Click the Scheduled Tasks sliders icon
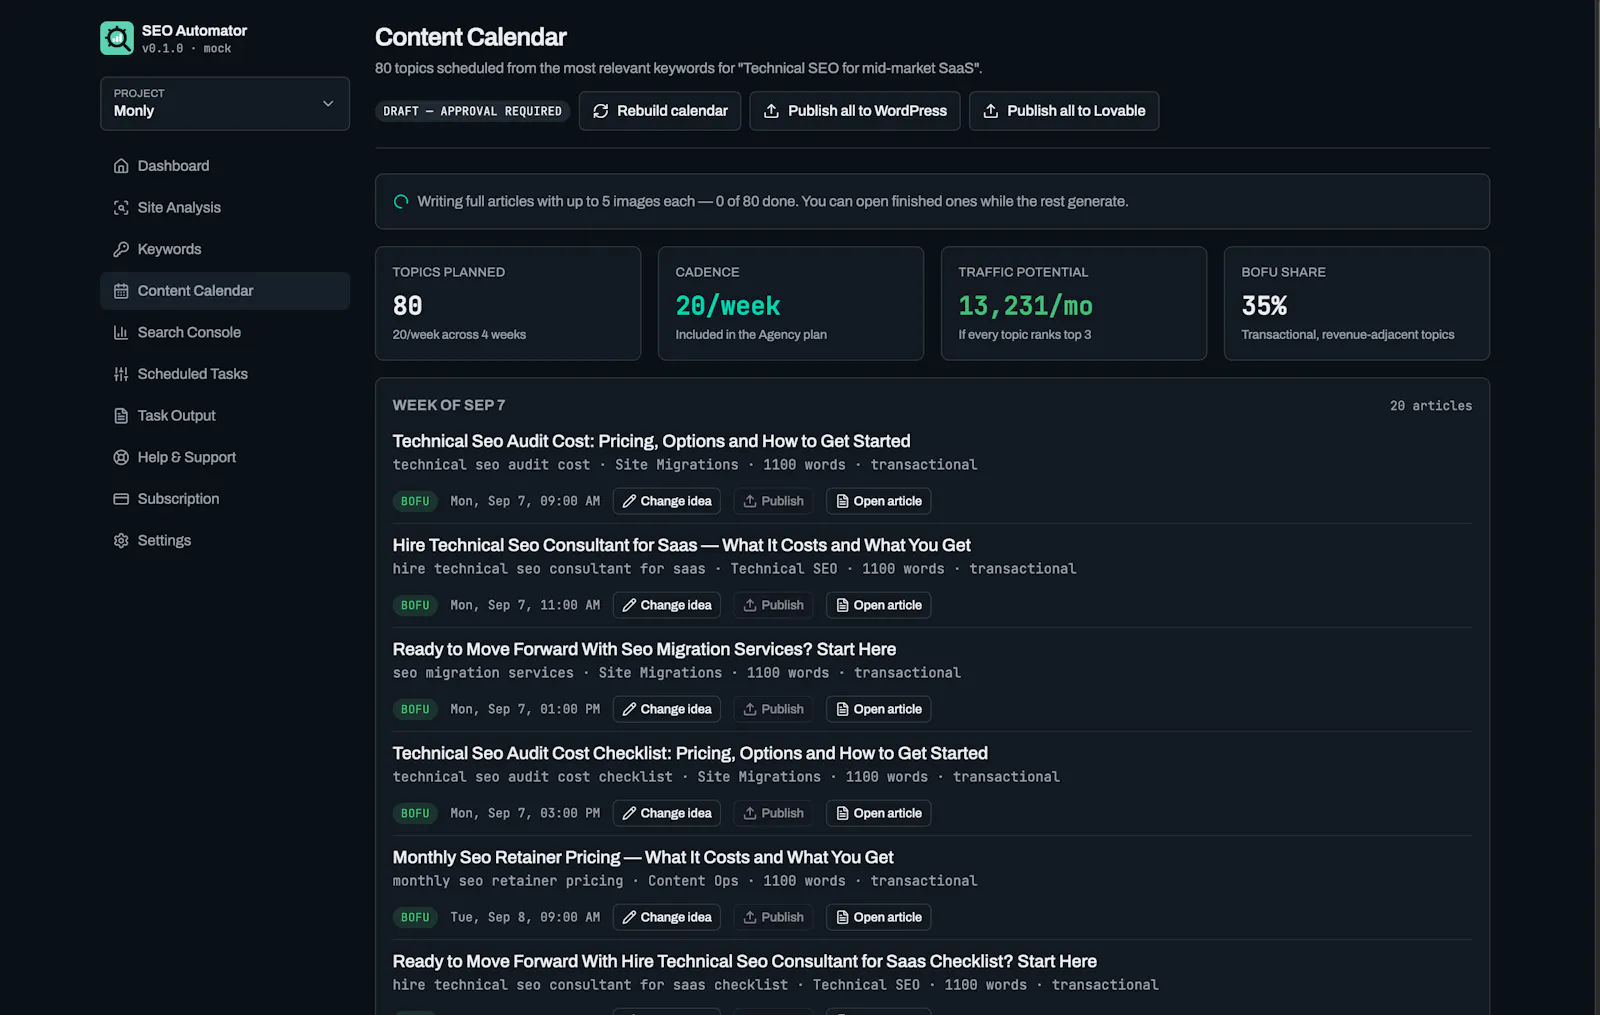Image resolution: width=1600 pixels, height=1015 pixels. coord(121,374)
